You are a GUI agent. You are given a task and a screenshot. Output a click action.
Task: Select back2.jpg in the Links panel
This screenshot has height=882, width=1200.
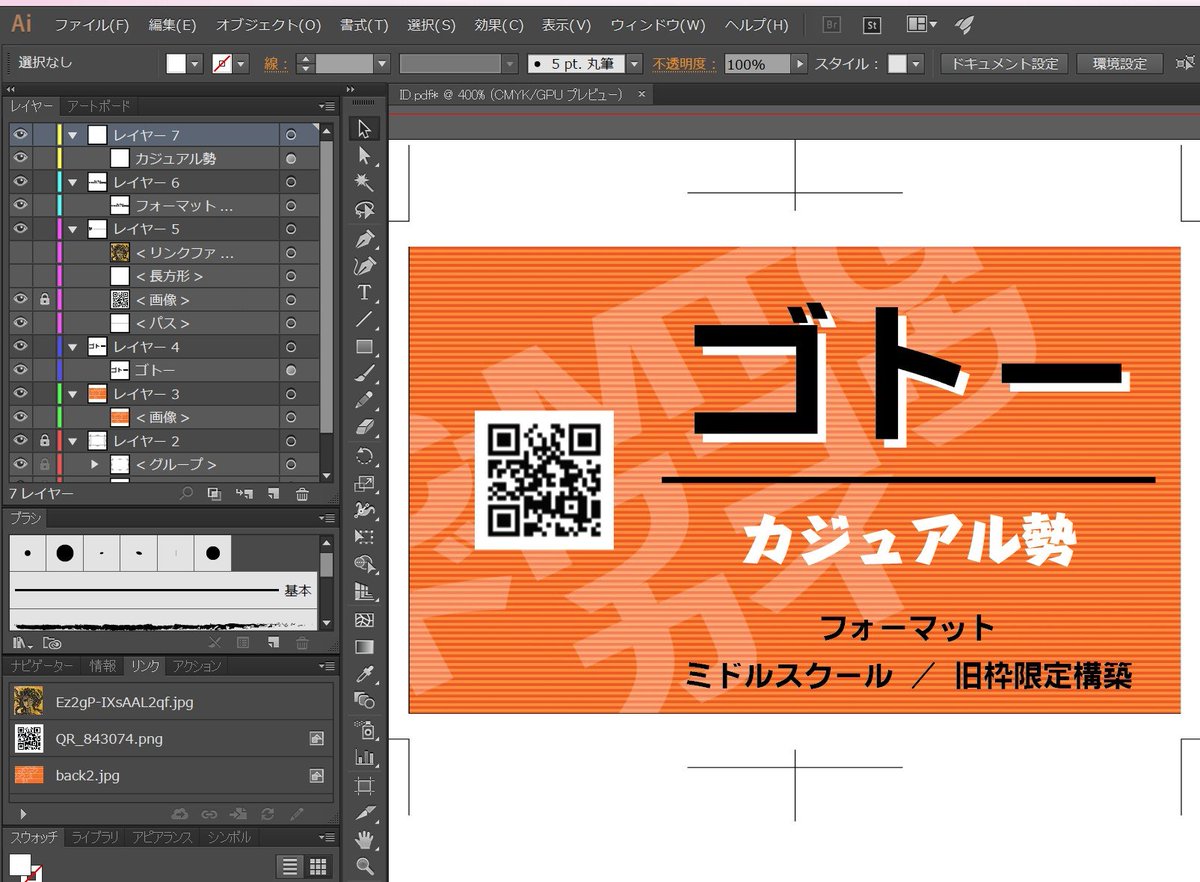[x=170, y=775]
